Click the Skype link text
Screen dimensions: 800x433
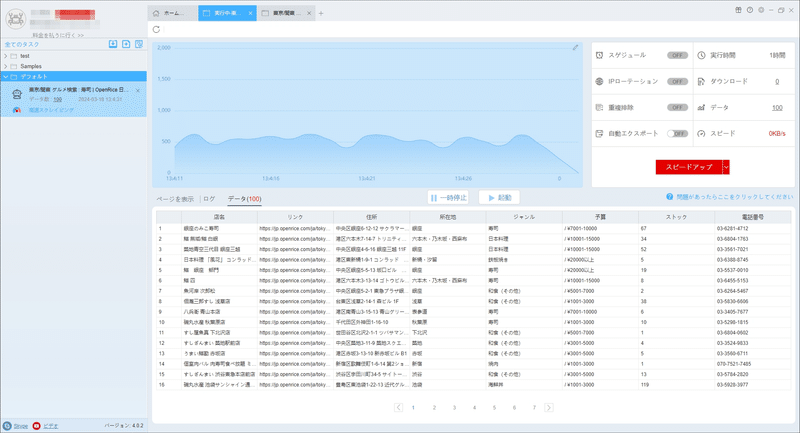21,426
